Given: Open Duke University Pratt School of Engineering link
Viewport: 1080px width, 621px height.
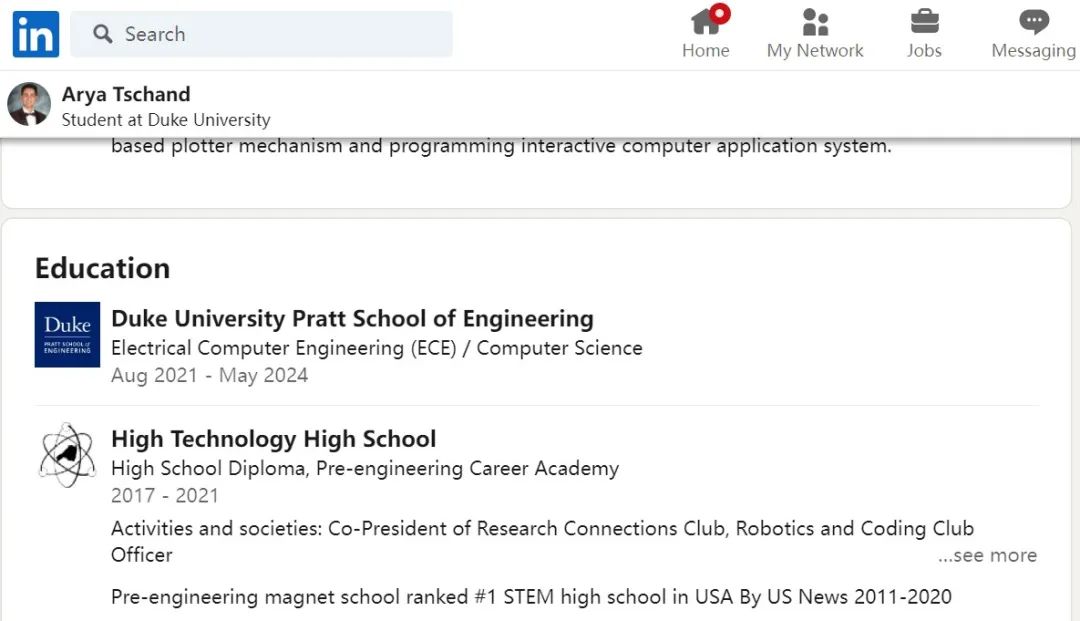Looking at the screenshot, I should (x=352, y=319).
